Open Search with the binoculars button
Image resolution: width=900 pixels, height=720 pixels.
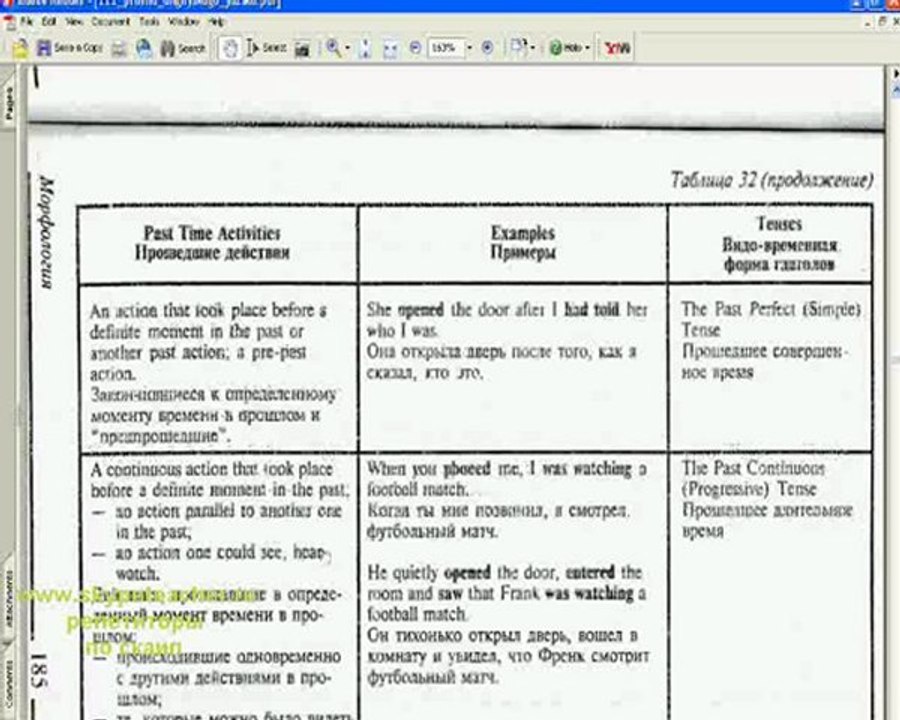click(183, 48)
